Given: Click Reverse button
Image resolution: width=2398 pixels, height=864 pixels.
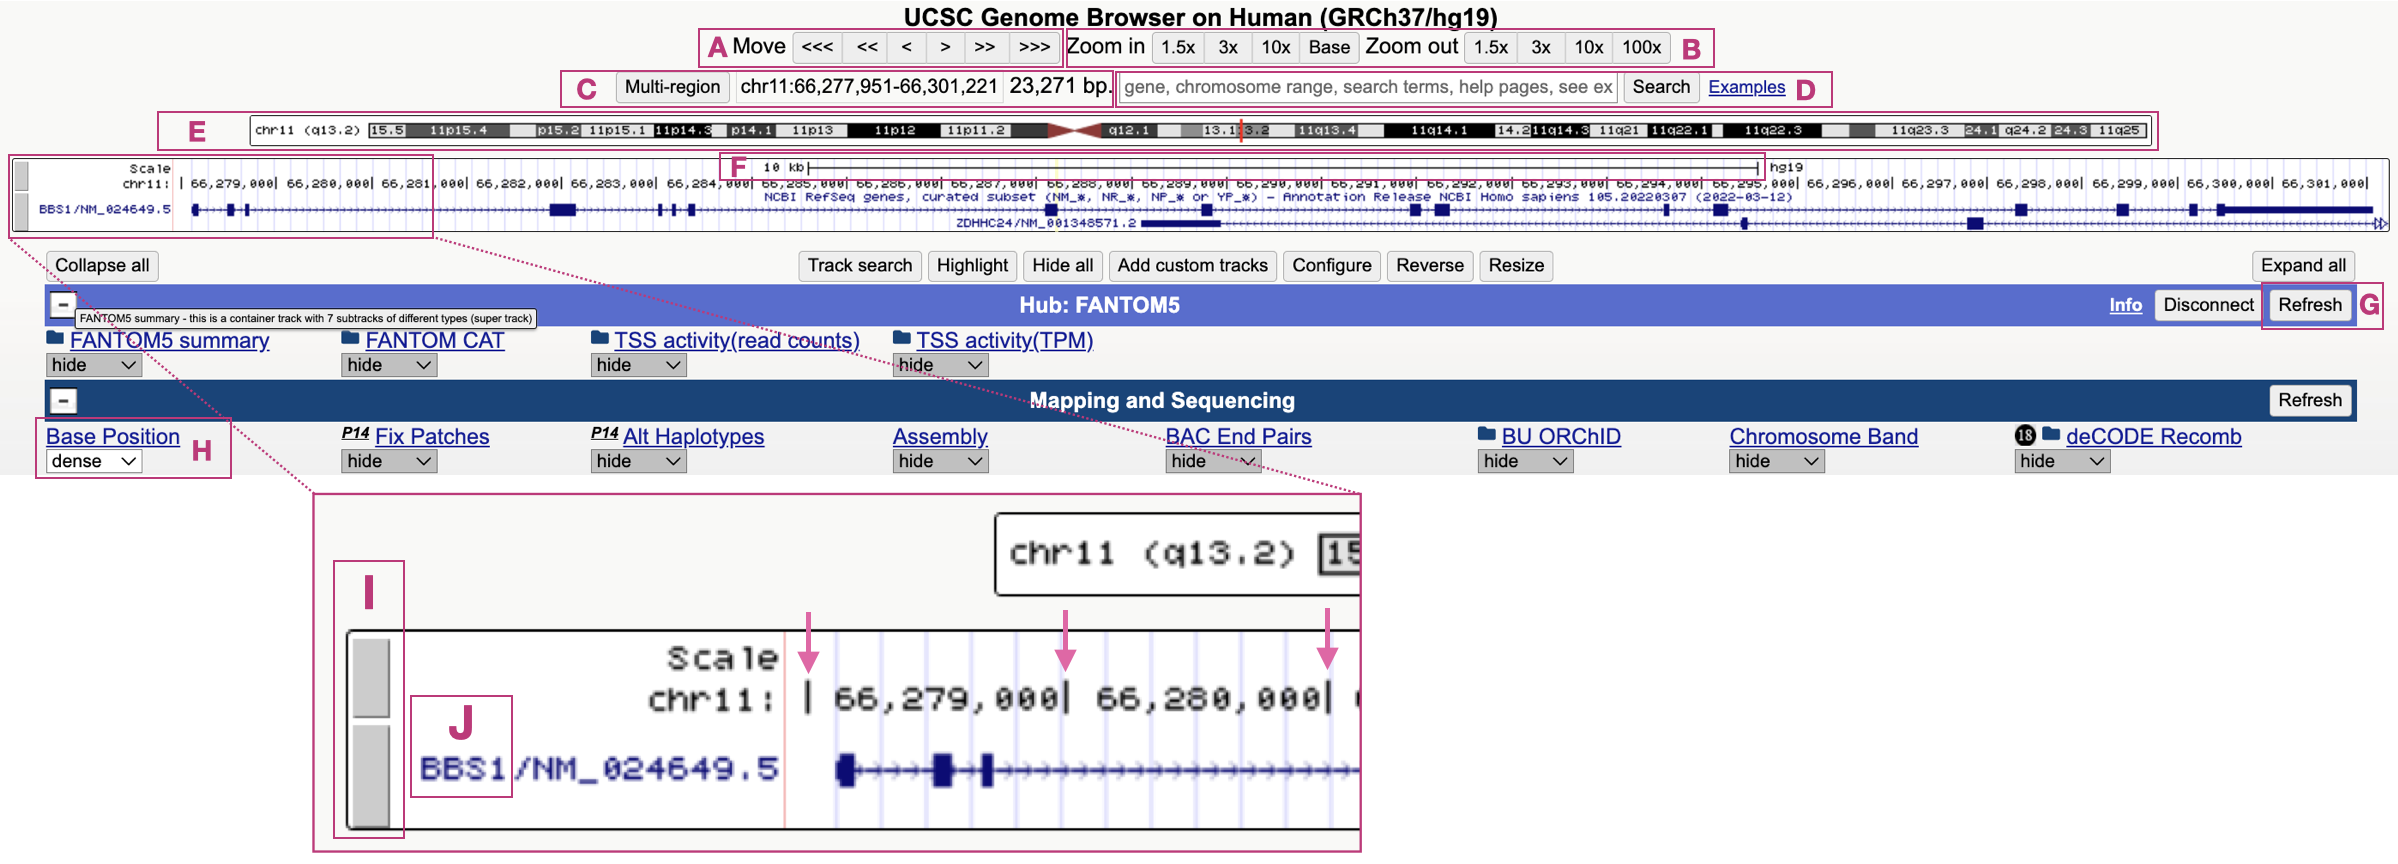Looking at the screenshot, I should pos(1430,265).
